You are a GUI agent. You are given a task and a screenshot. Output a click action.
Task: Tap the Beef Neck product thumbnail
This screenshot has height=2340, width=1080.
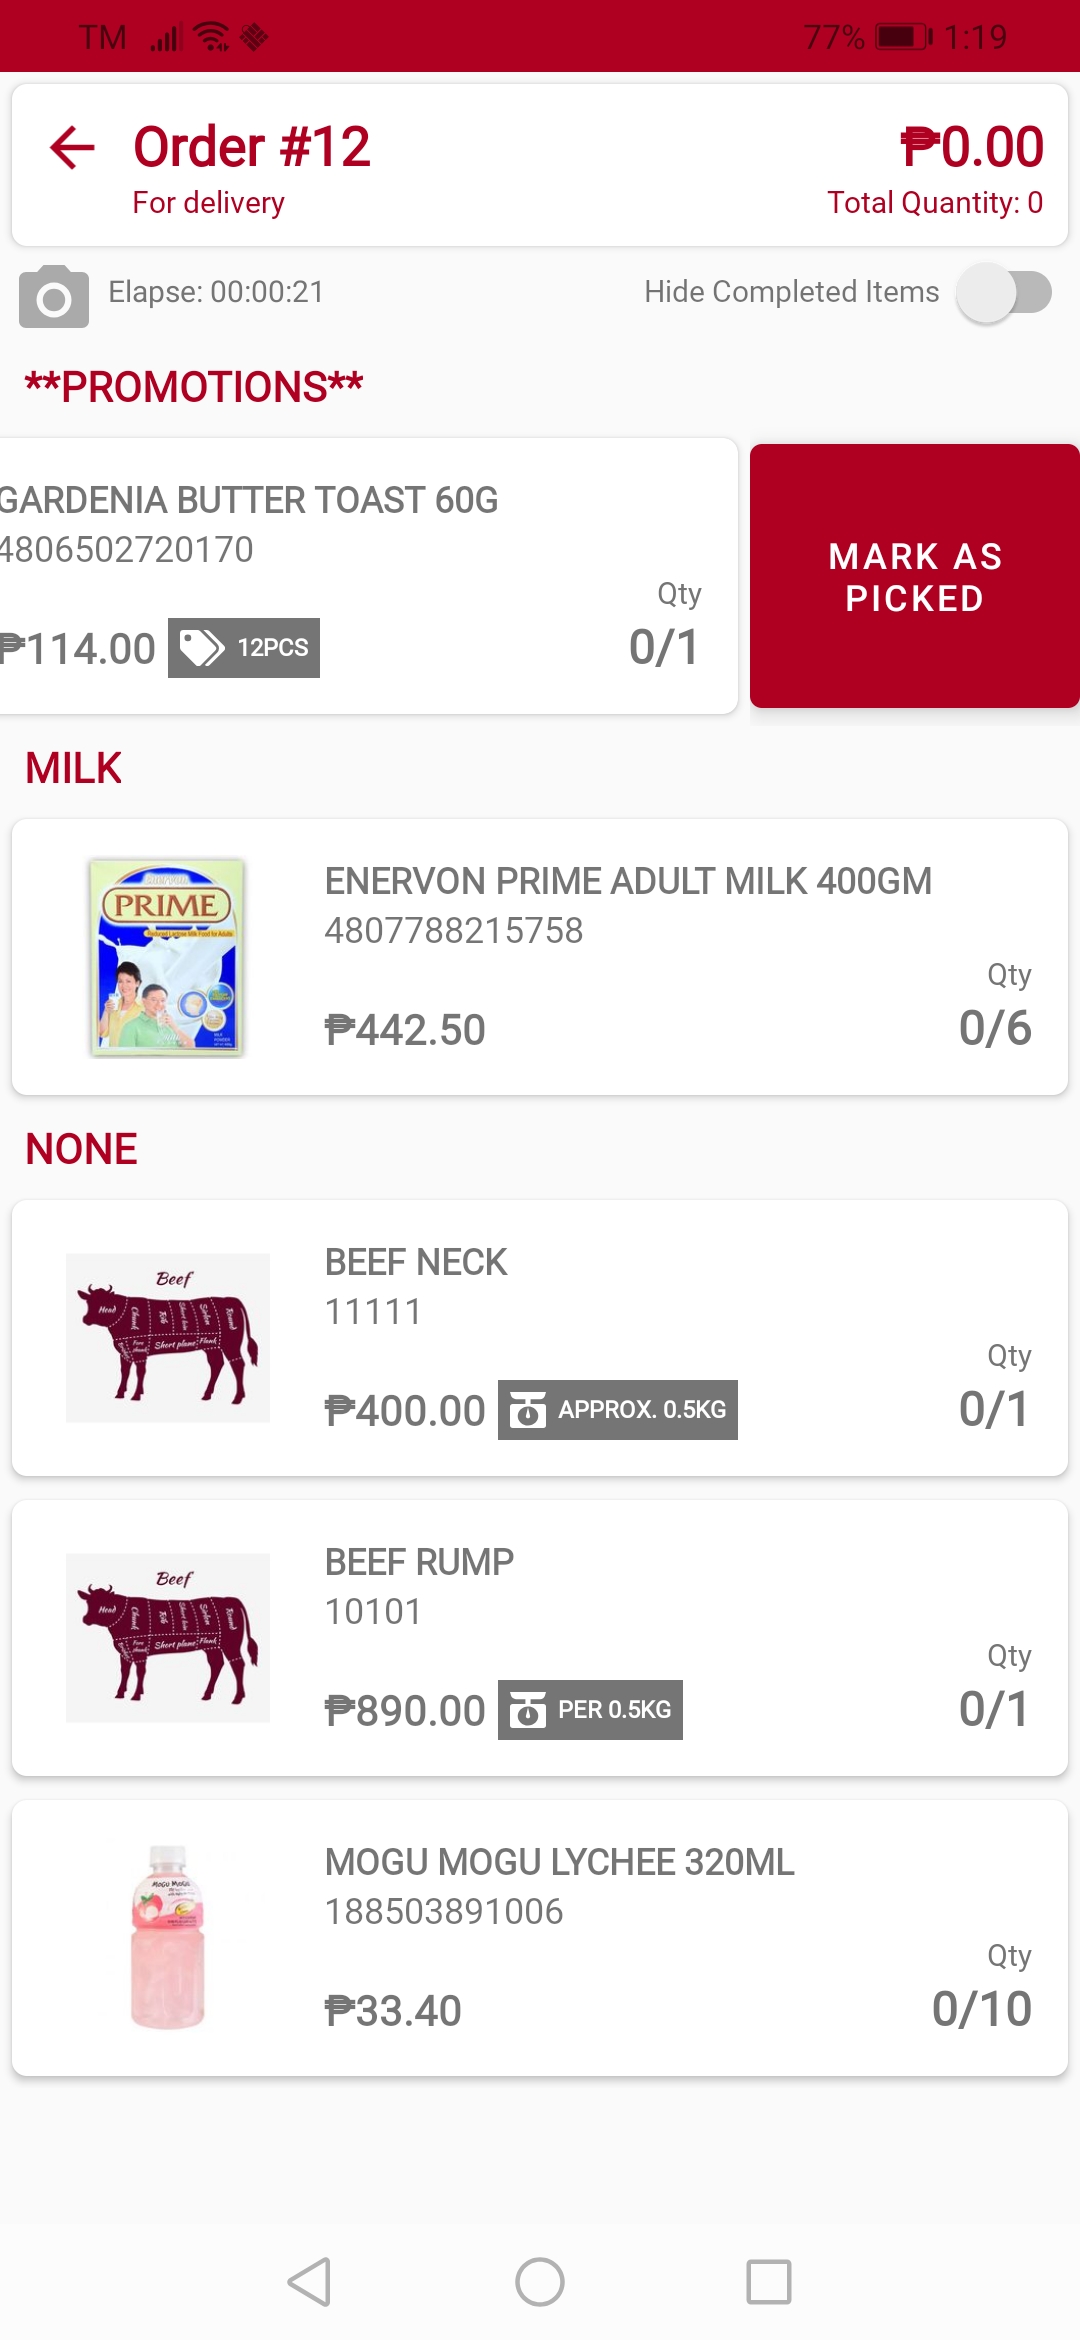click(168, 1338)
